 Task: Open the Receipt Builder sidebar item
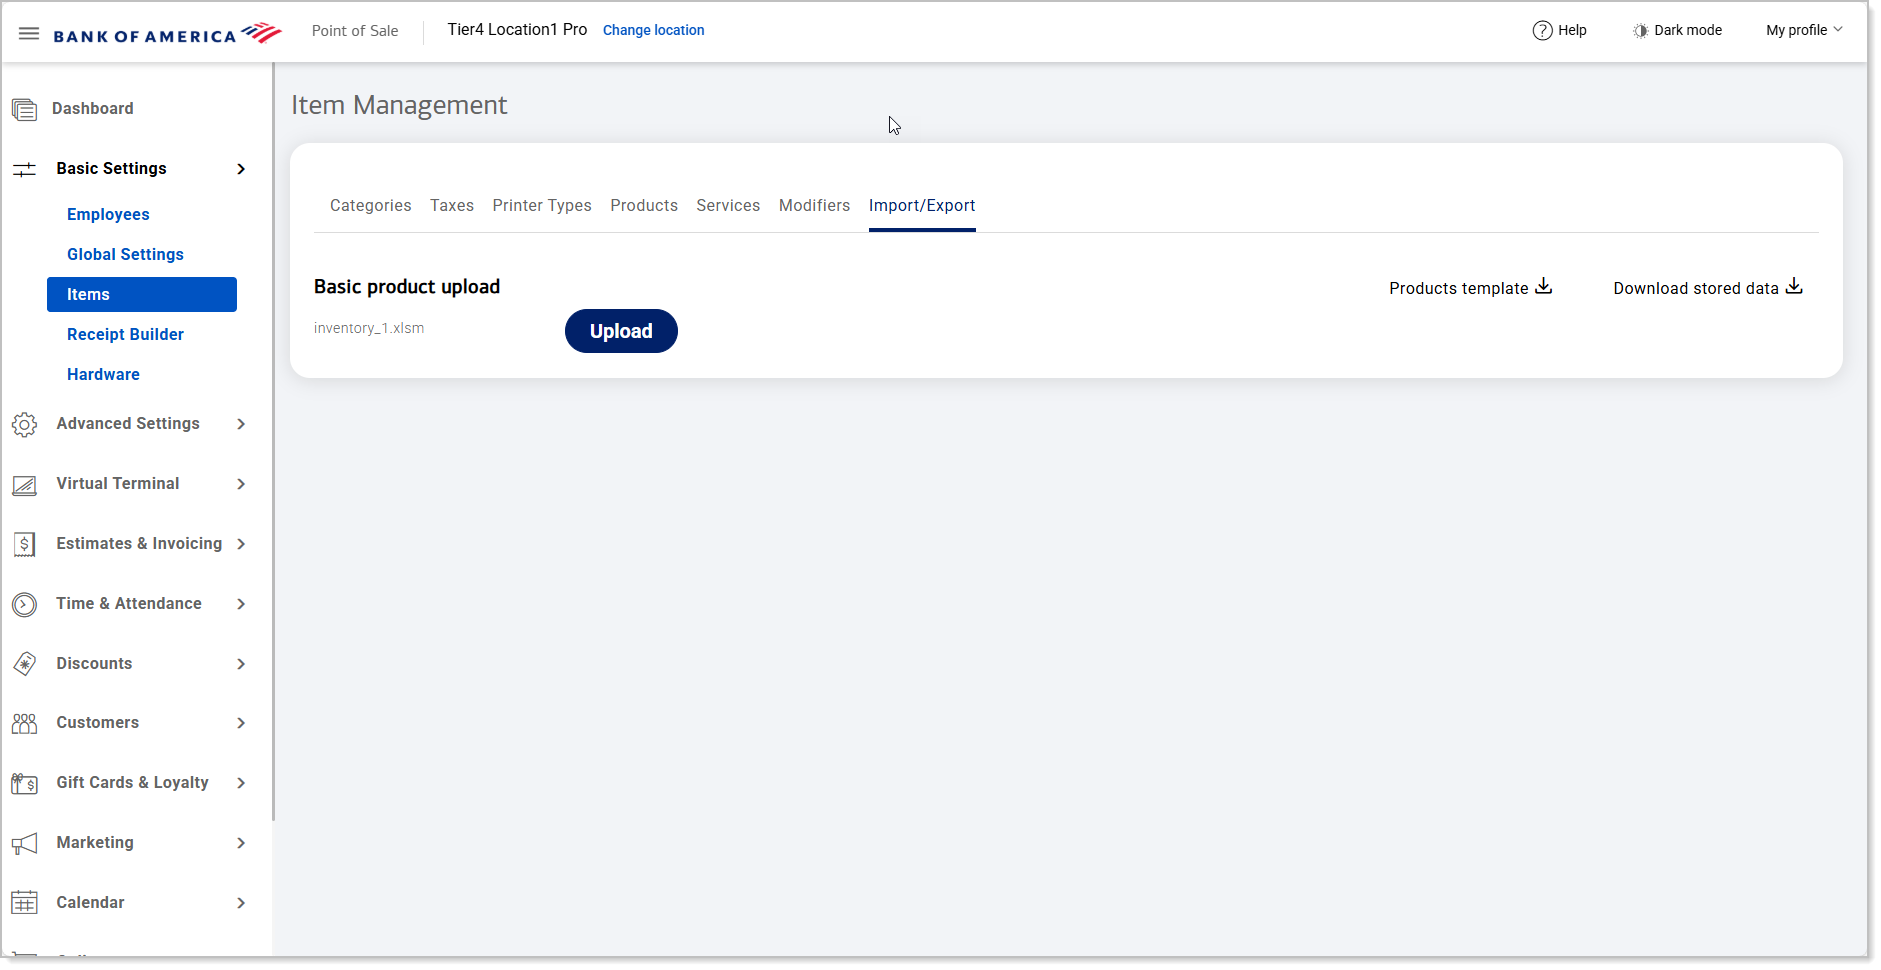pos(125,334)
